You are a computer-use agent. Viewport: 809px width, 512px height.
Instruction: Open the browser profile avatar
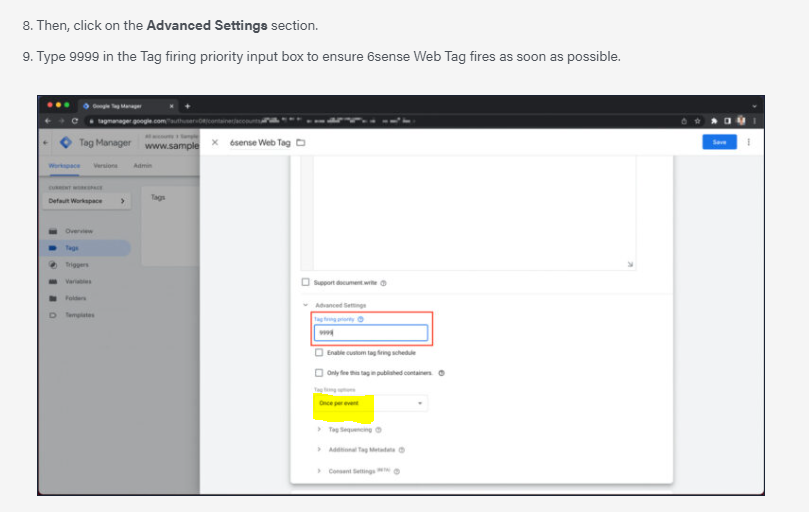[741, 120]
